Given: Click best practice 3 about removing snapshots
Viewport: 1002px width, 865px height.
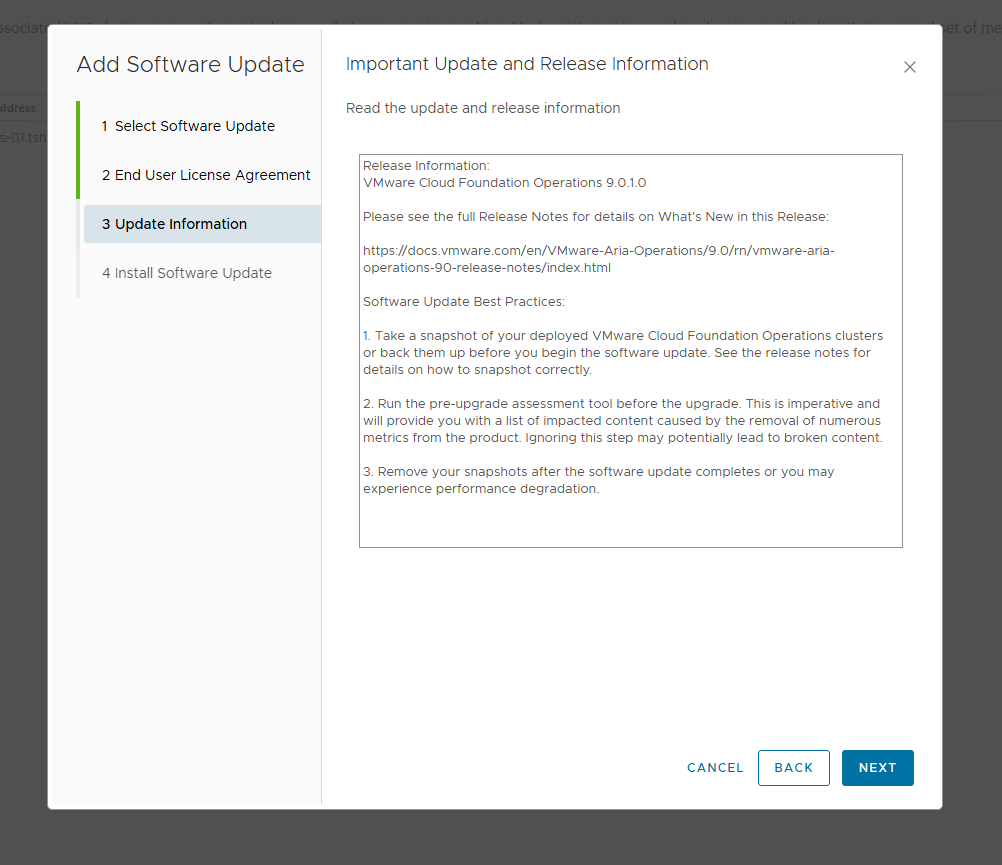Looking at the screenshot, I should (598, 480).
